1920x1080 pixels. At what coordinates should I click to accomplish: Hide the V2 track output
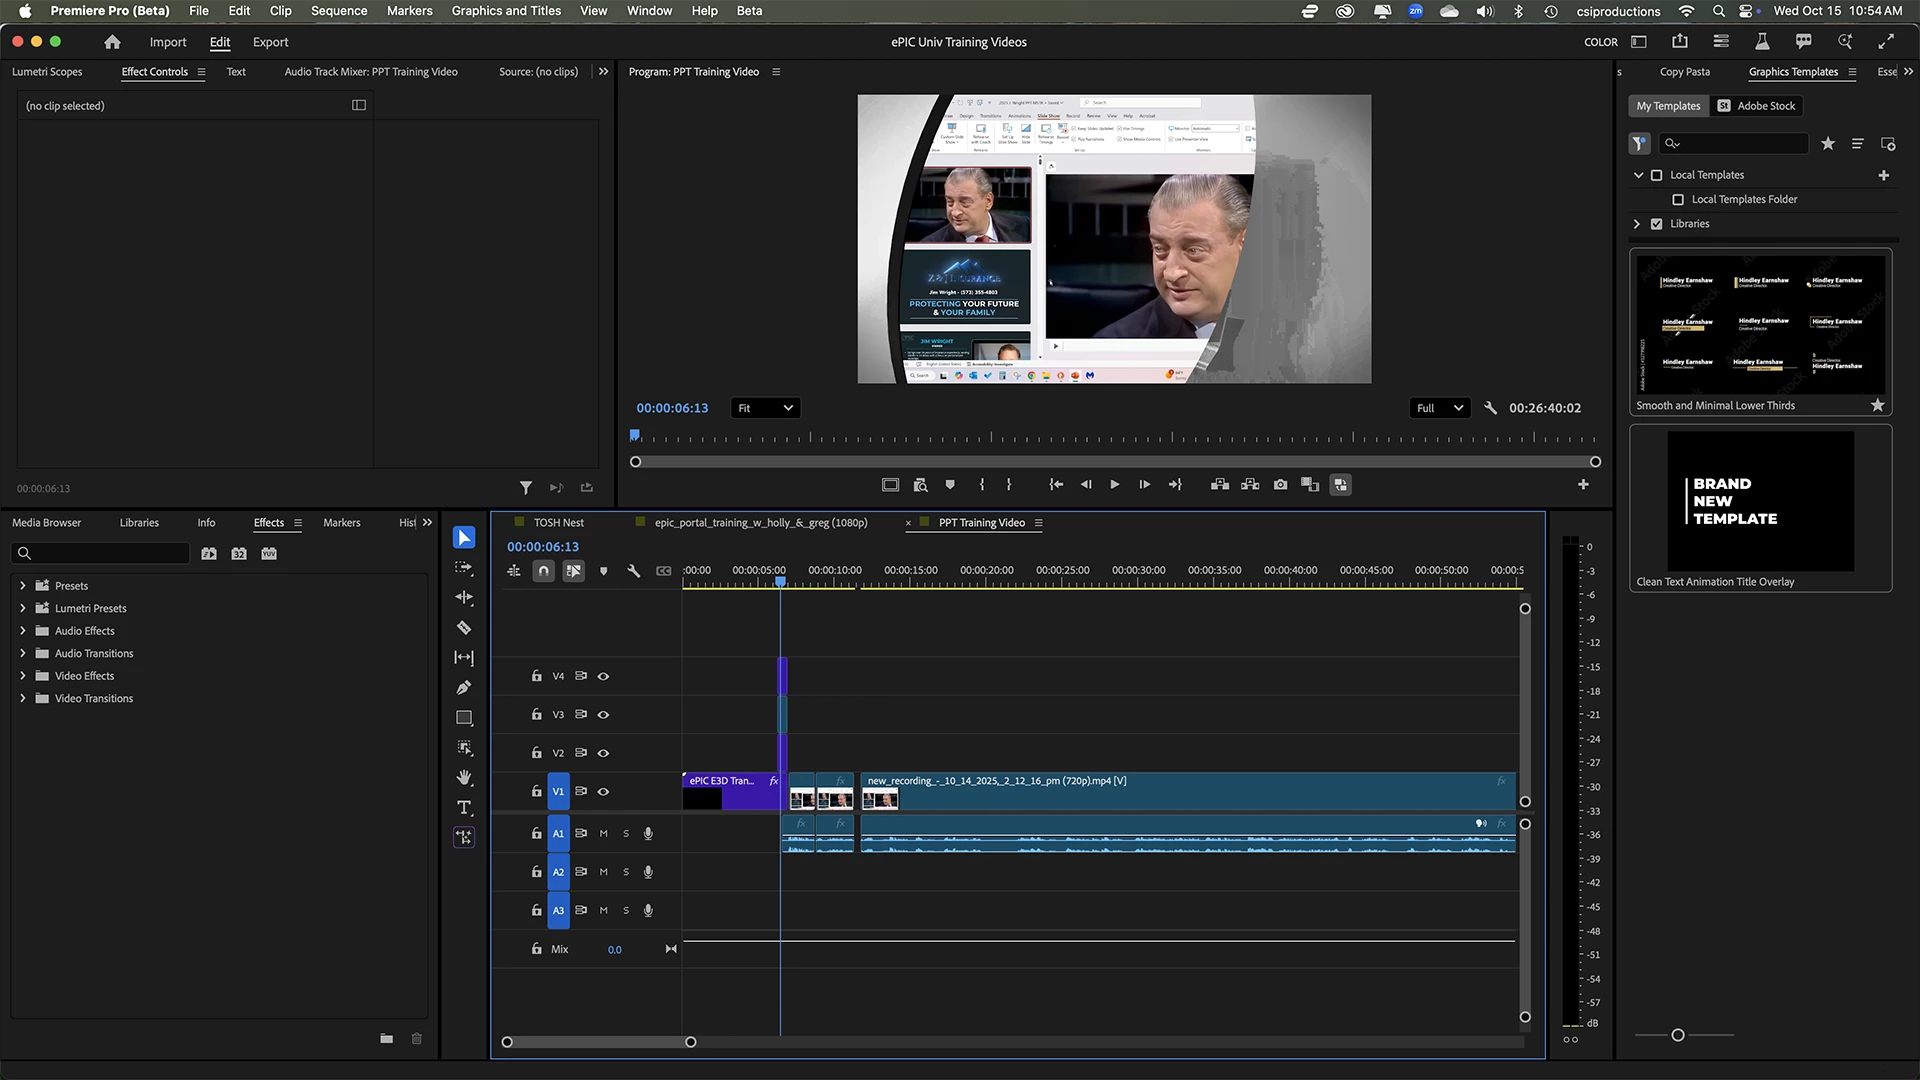point(603,753)
